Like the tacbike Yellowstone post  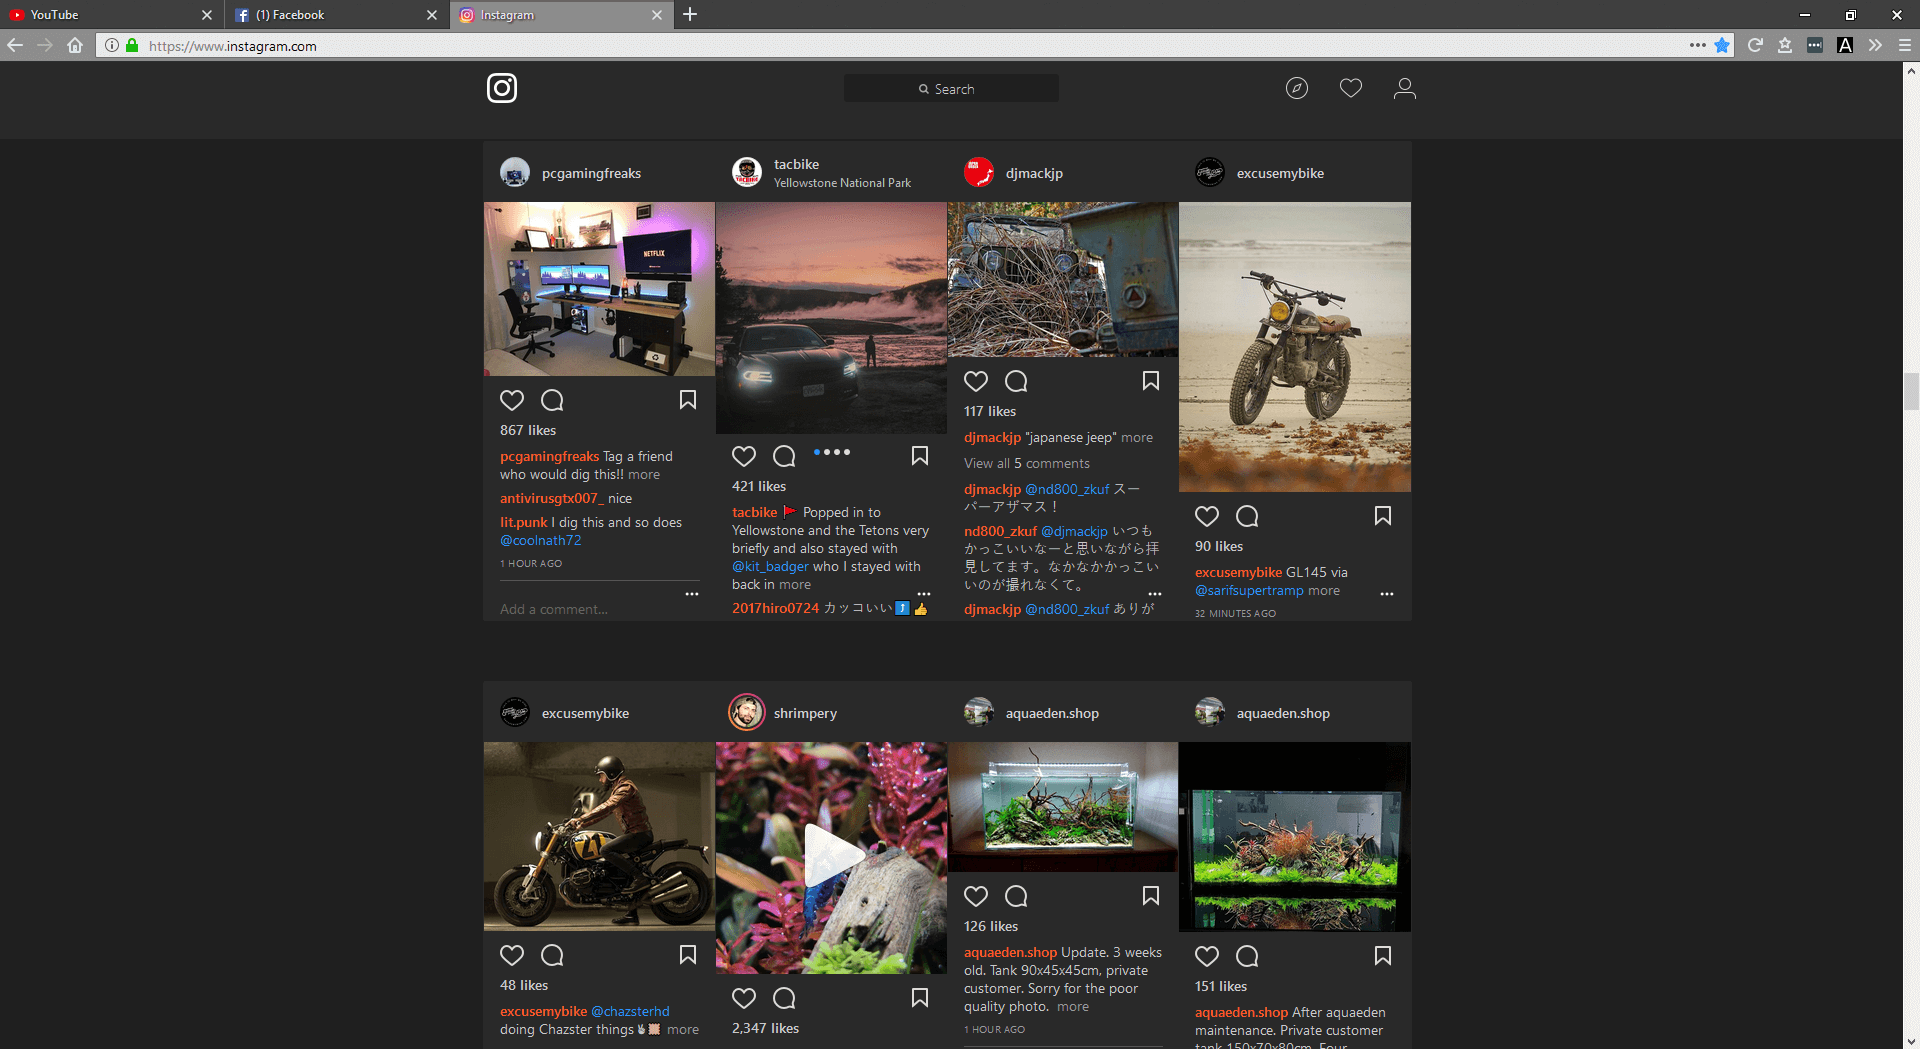(744, 456)
